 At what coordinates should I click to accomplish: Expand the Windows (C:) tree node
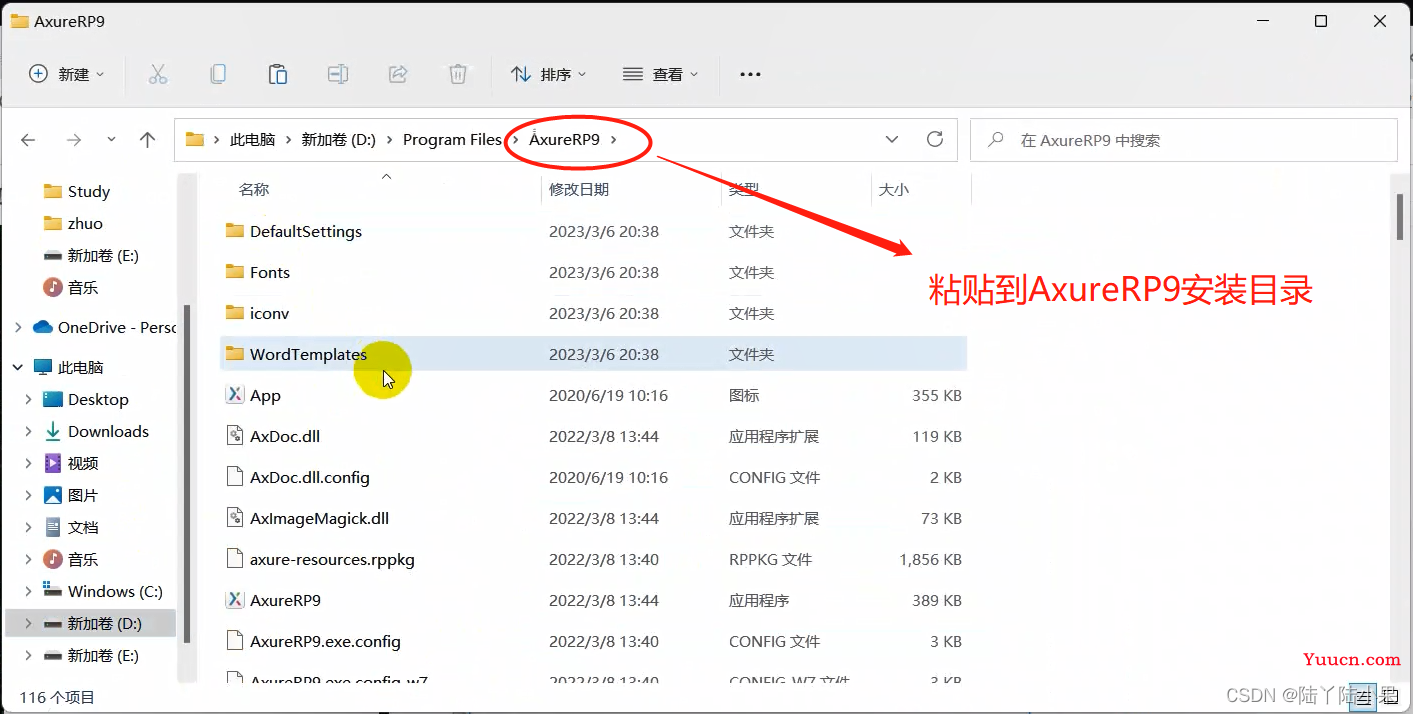click(28, 591)
